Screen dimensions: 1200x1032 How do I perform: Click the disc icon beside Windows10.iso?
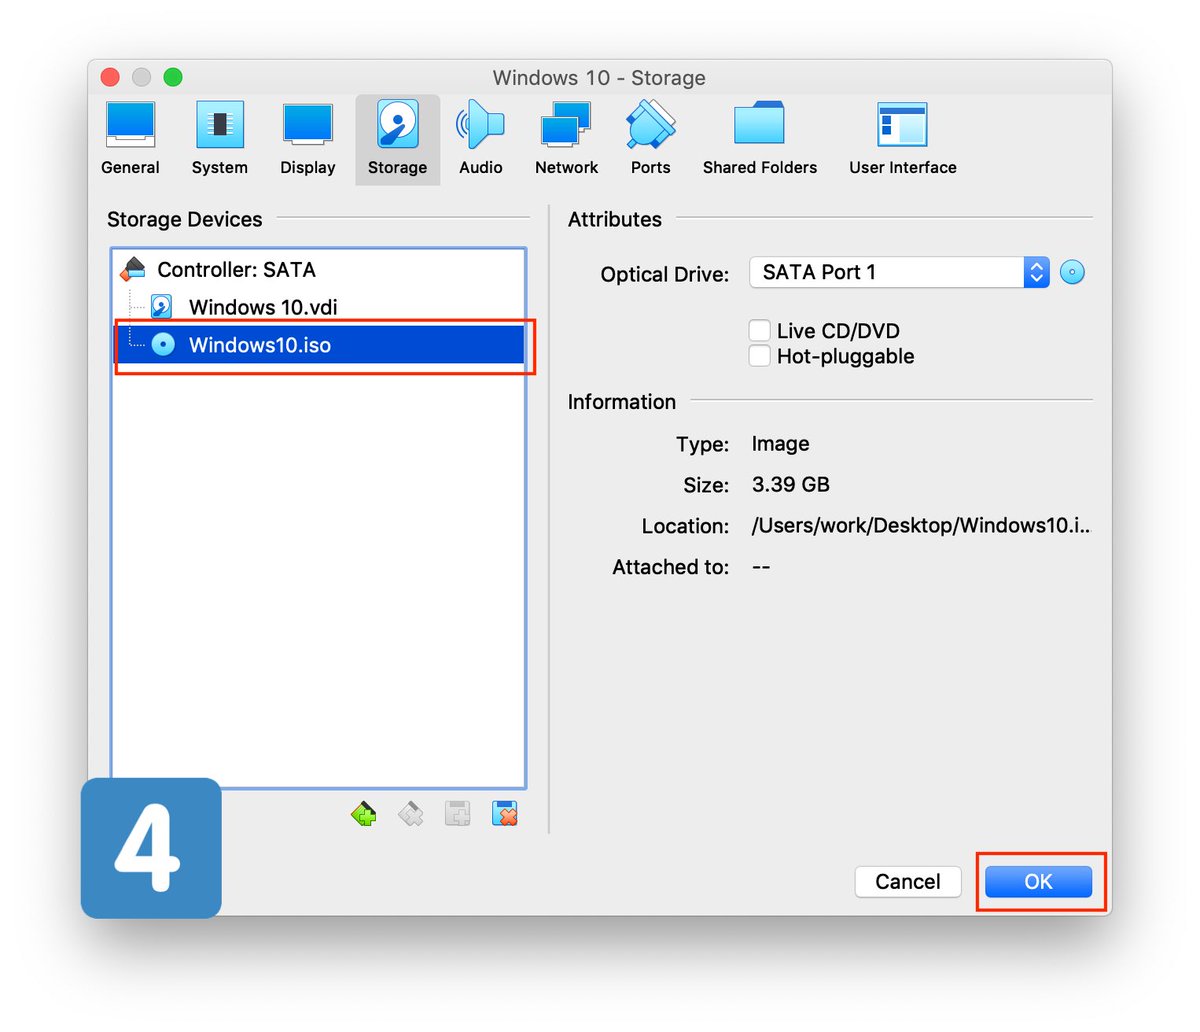pyautogui.click(x=163, y=345)
